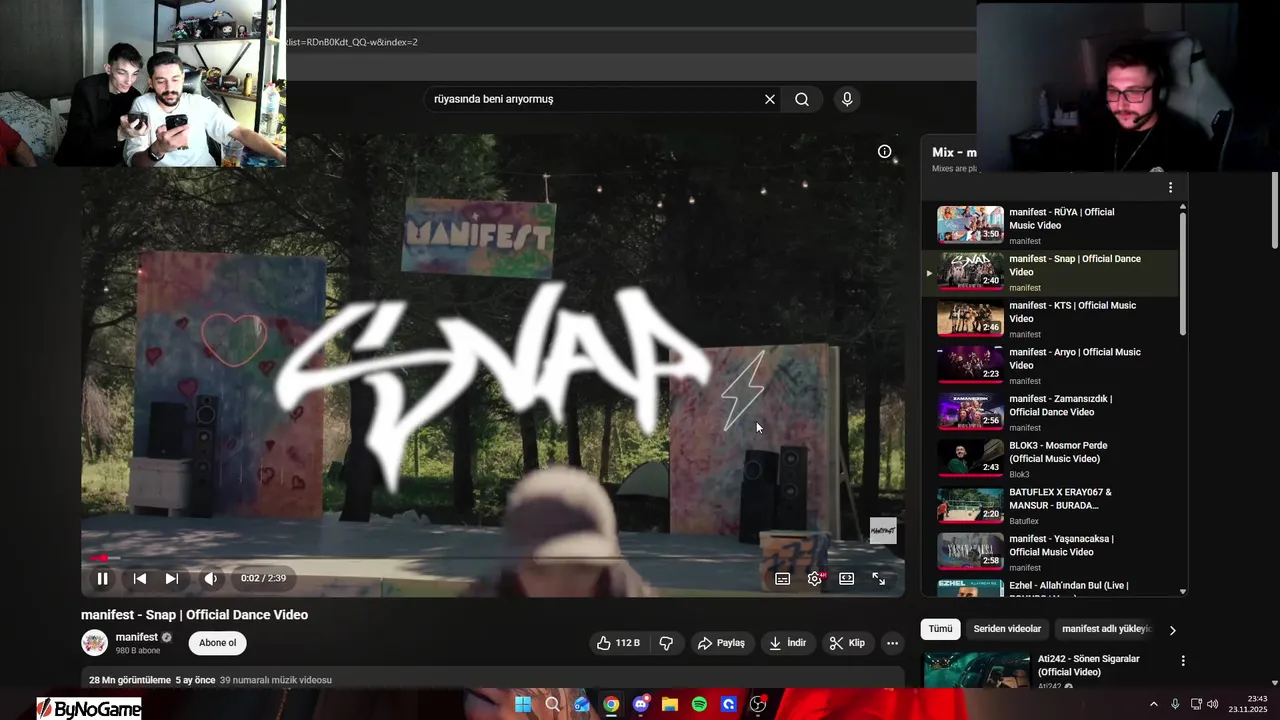Open Google Chrome from the taskbar
Viewport: 1280px width, 720px height.
(611, 704)
